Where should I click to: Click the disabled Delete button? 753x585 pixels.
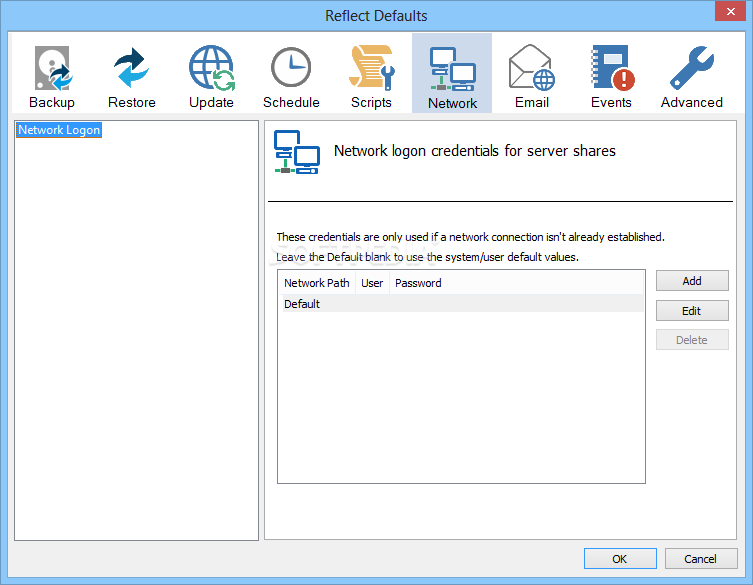click(692, 340)
